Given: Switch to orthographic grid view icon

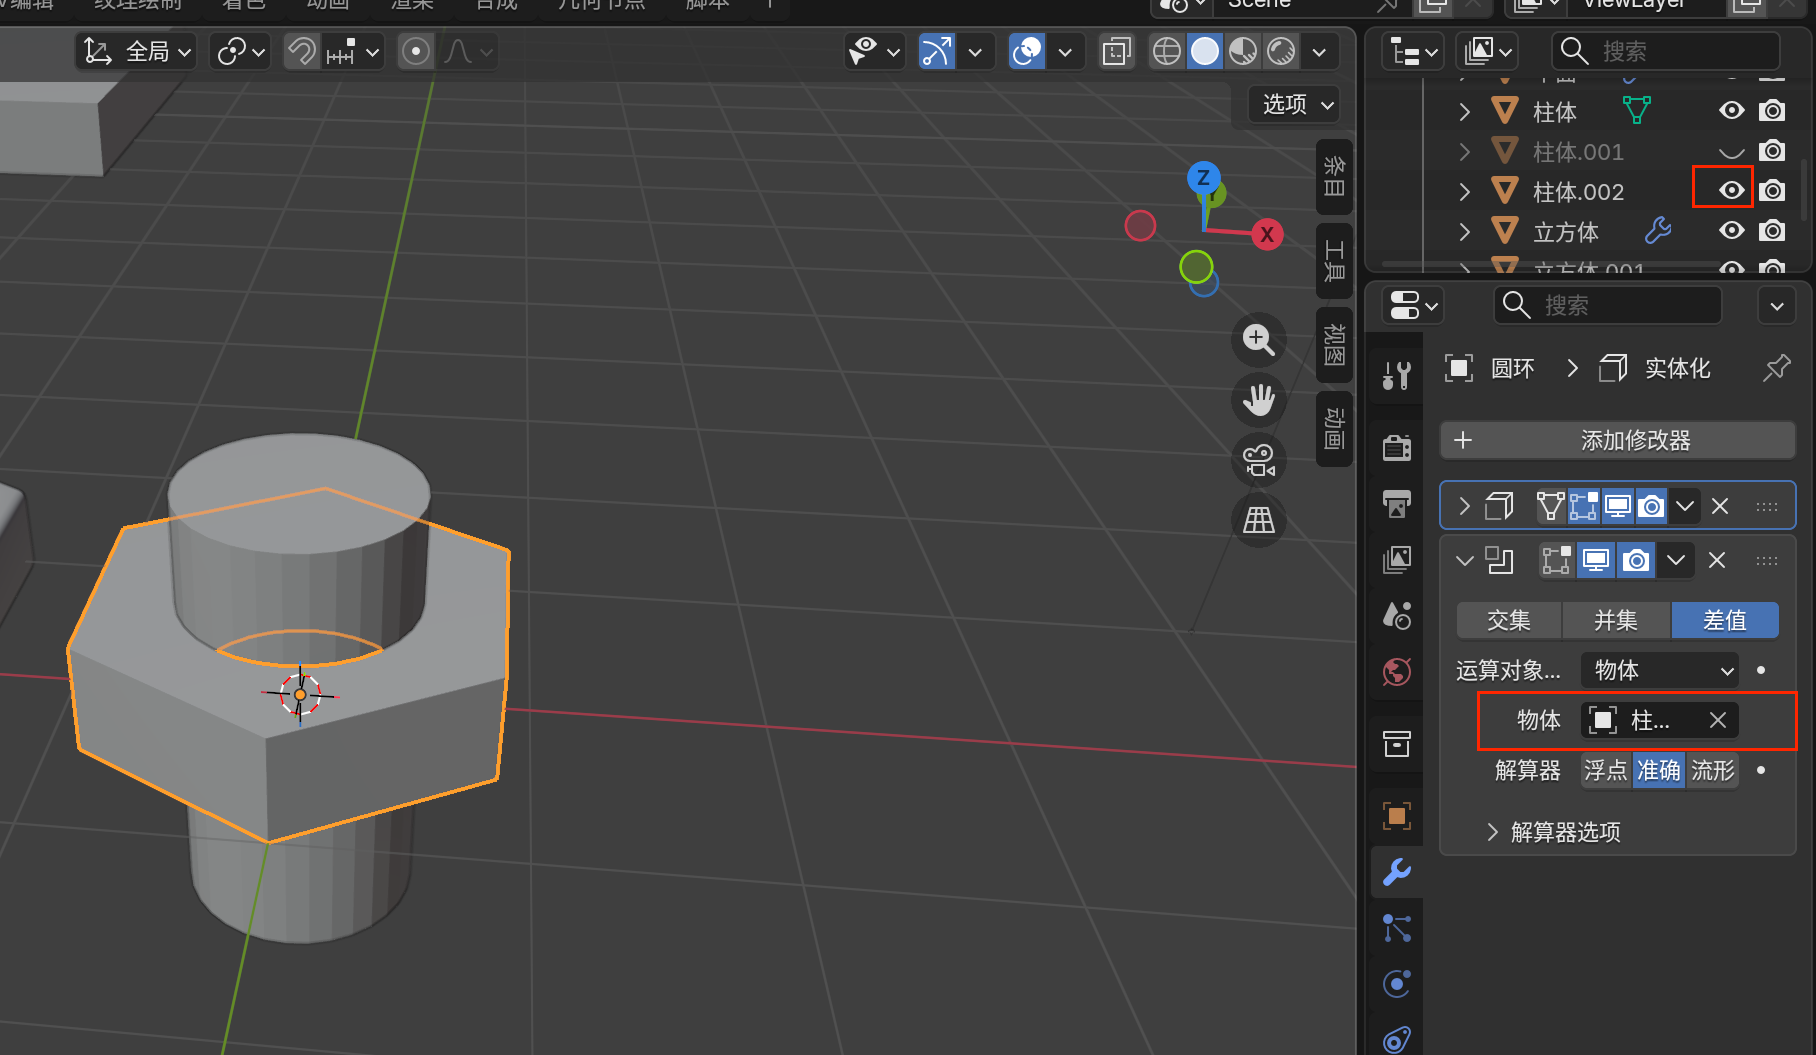Looking at the screenshot, I should [x=1258, y=520].
